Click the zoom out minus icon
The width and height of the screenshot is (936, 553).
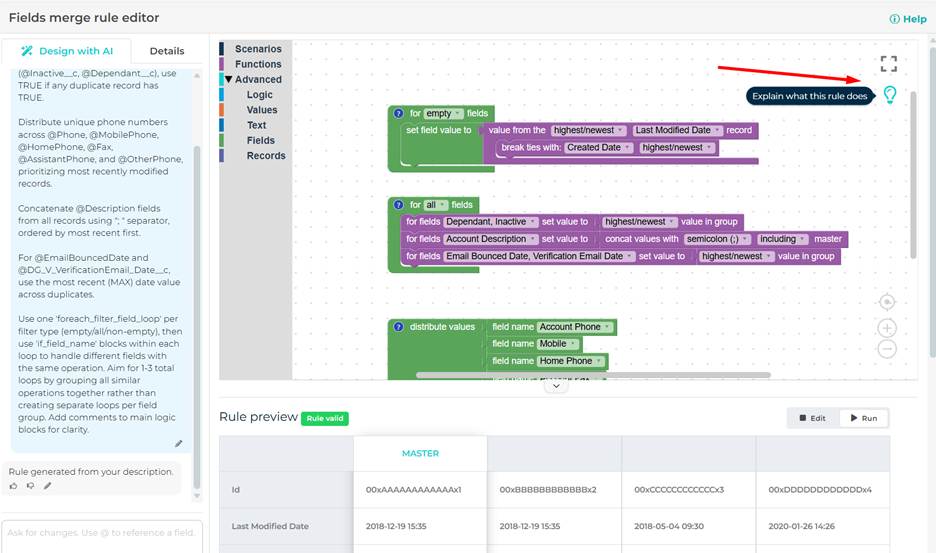tap(887, 349)
